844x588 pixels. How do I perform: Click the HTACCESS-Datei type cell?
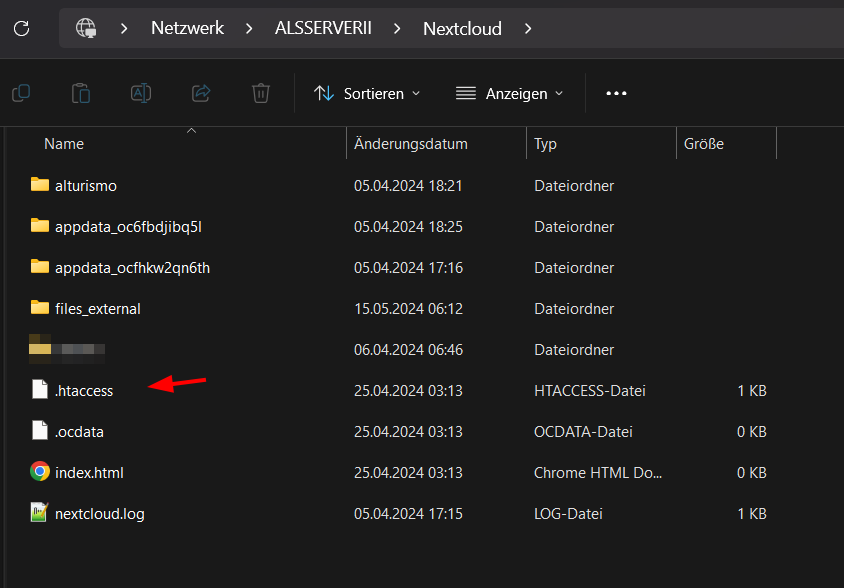point(589,390)
